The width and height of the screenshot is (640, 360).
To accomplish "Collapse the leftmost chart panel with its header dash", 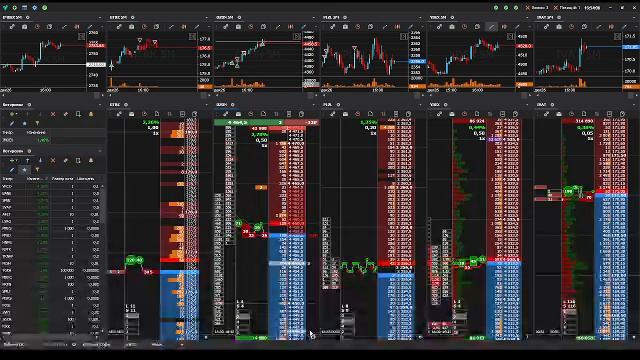I will [100, 18].
